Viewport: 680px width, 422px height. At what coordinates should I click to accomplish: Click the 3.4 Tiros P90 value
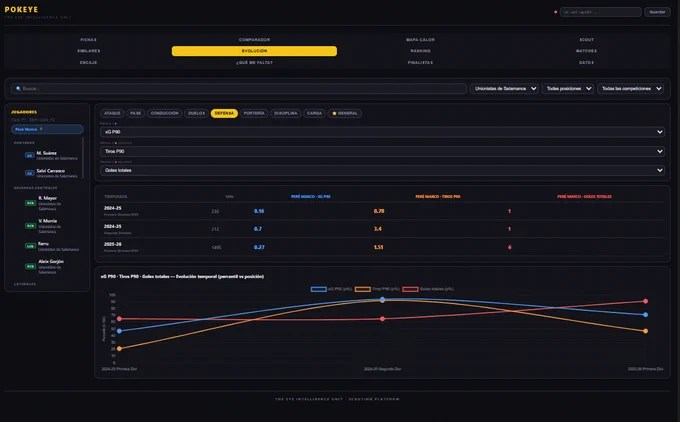click(378, 229)
